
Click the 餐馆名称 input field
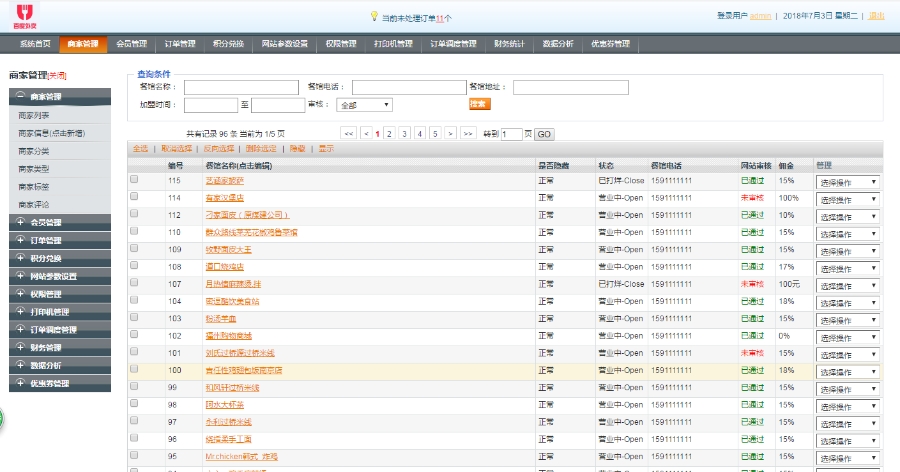[x=241, y=87]
